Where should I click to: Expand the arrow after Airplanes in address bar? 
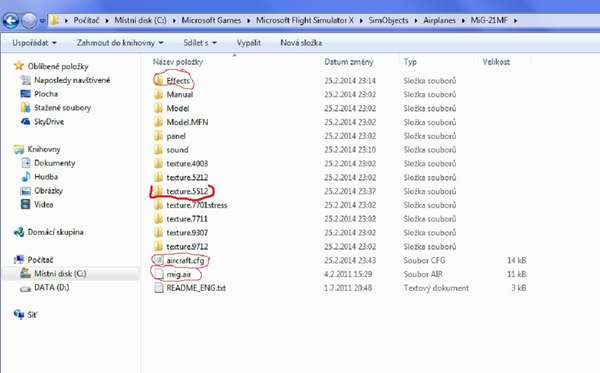pos(463,21)
